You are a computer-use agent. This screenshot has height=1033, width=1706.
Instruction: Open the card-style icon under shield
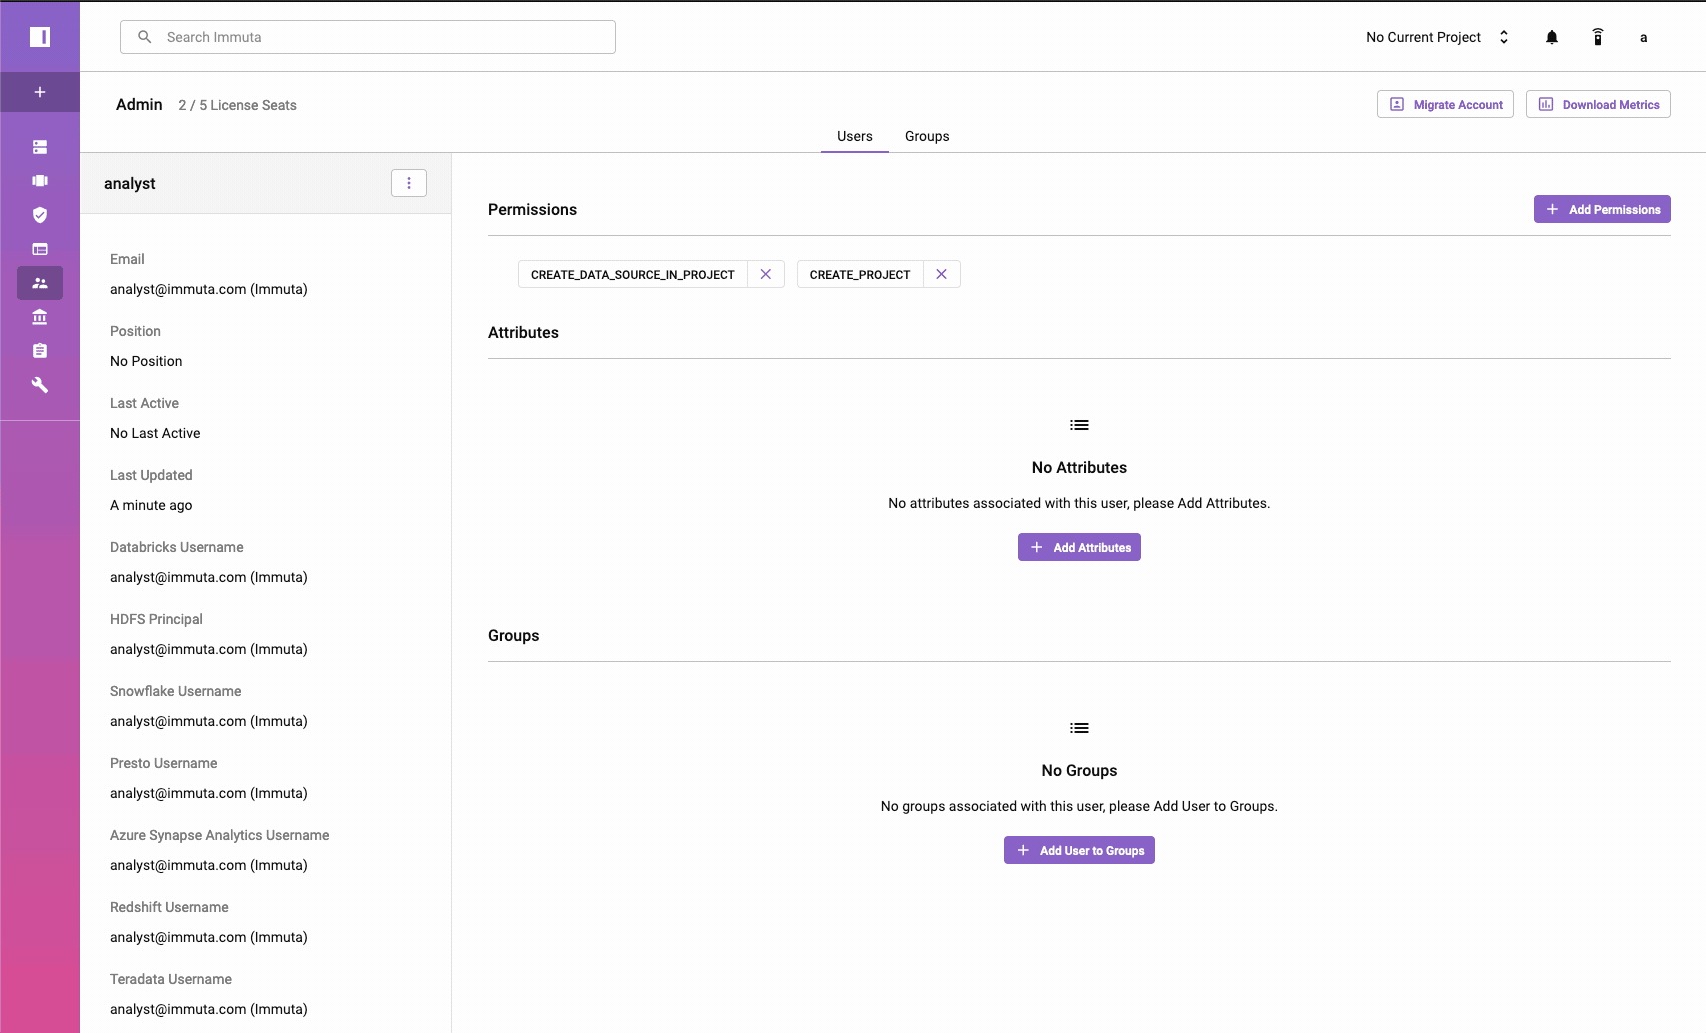click(x=40, y=249)
